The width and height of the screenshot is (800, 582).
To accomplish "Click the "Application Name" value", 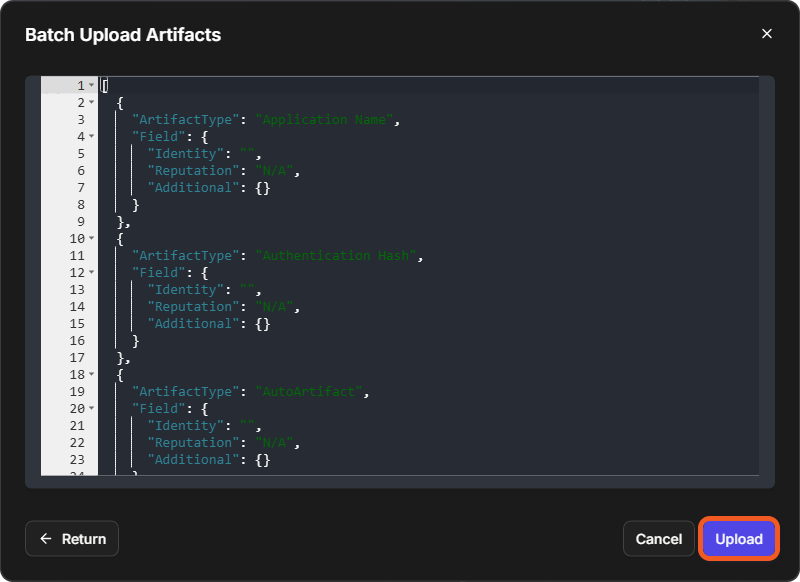I will tap(324, 120).
